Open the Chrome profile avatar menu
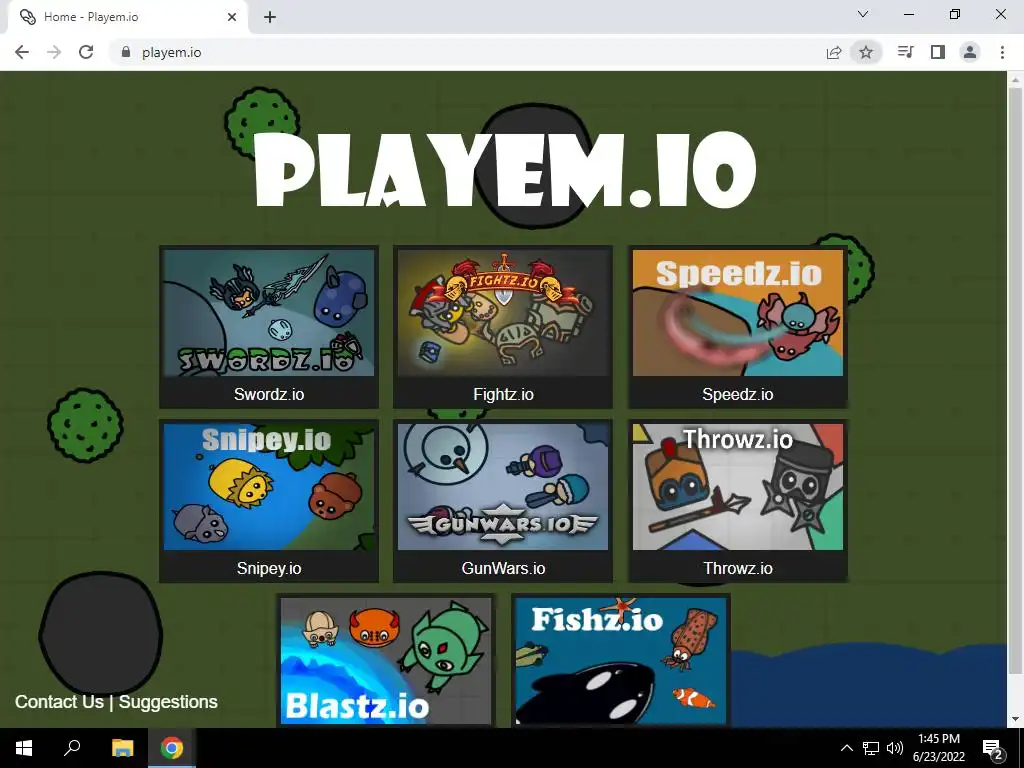This screenshot has height=768, width=1024. [970, 52]
